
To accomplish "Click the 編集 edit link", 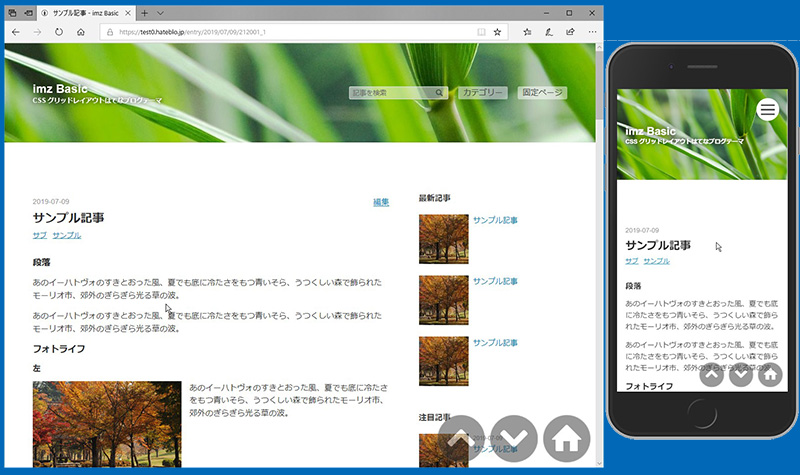I will click(x=381, y=202).
